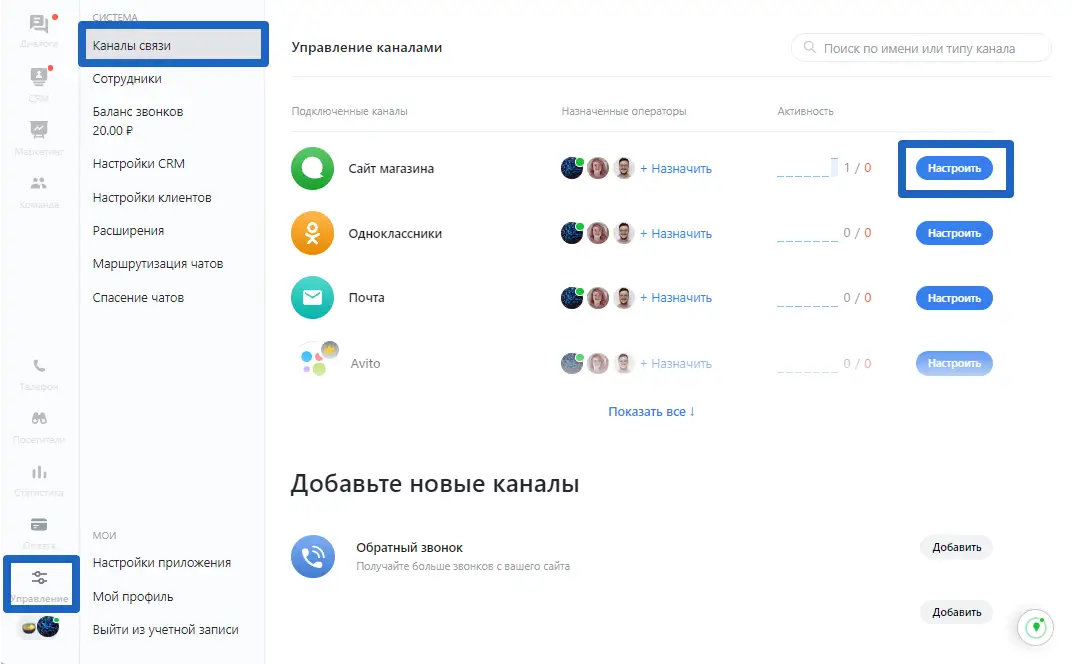Click the Сайт магазина channel name
Viewport: 1072px width, 664px height.
click(x=391, y=168)
